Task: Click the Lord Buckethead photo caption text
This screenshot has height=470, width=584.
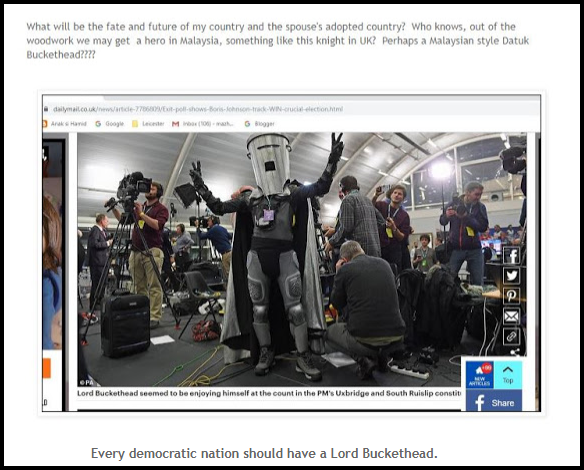Action: tap(269, 393)
